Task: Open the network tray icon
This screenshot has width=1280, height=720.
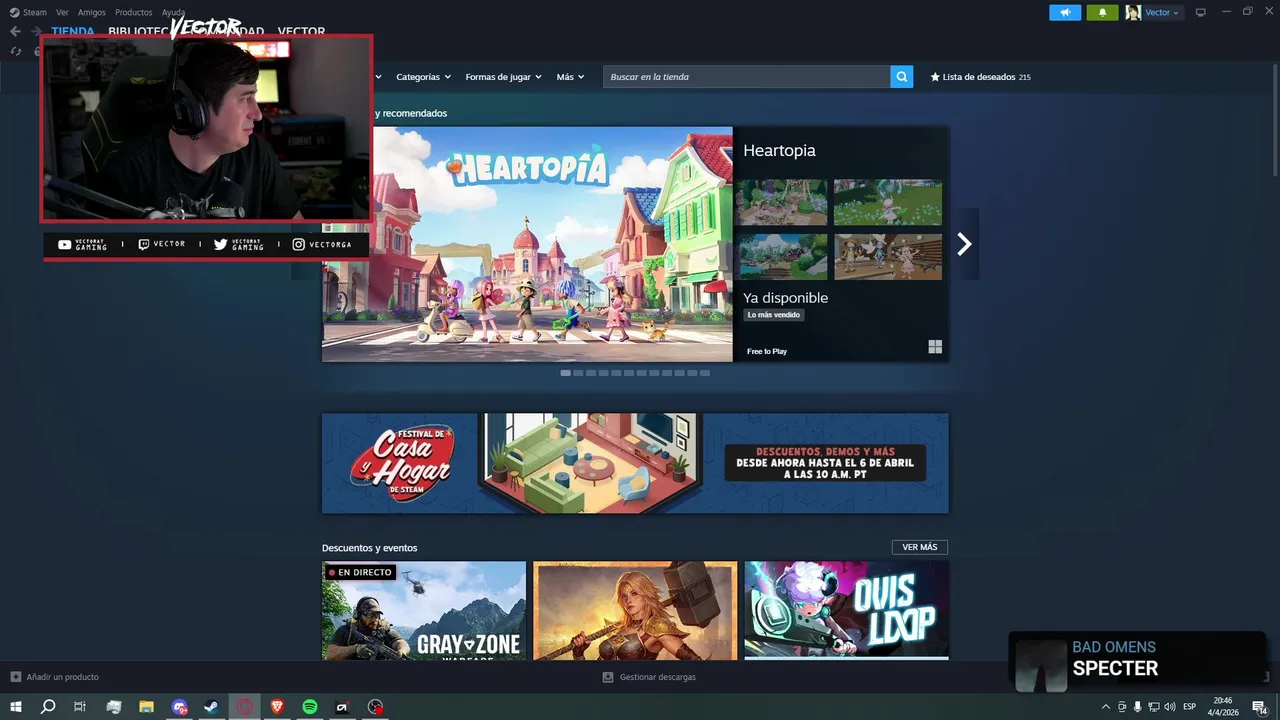Action: 1153,707
